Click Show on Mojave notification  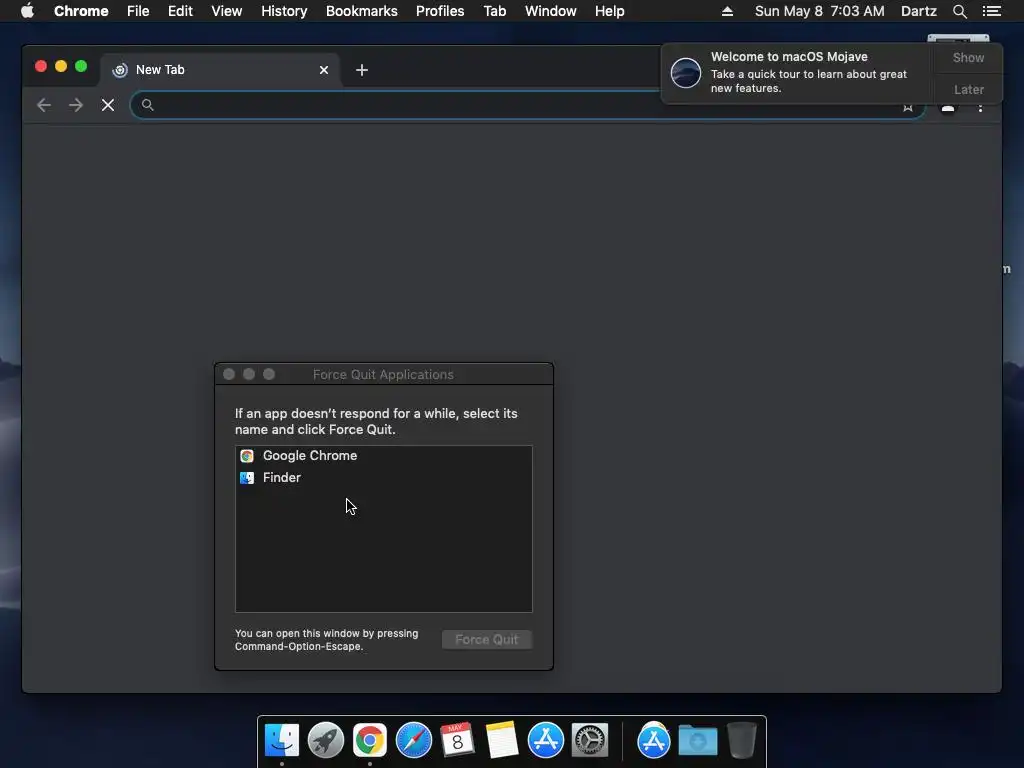click(968, 57)
